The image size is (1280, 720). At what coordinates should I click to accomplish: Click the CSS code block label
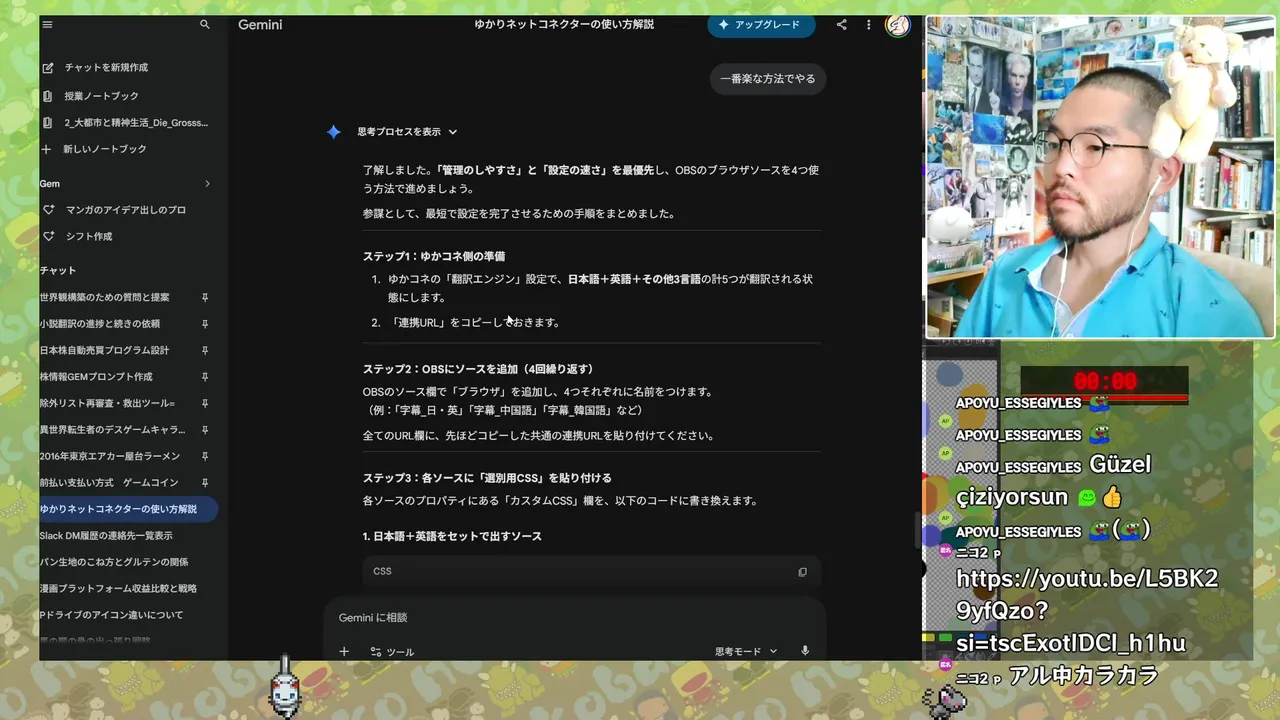pyautogui.click(x=382, y=571)
